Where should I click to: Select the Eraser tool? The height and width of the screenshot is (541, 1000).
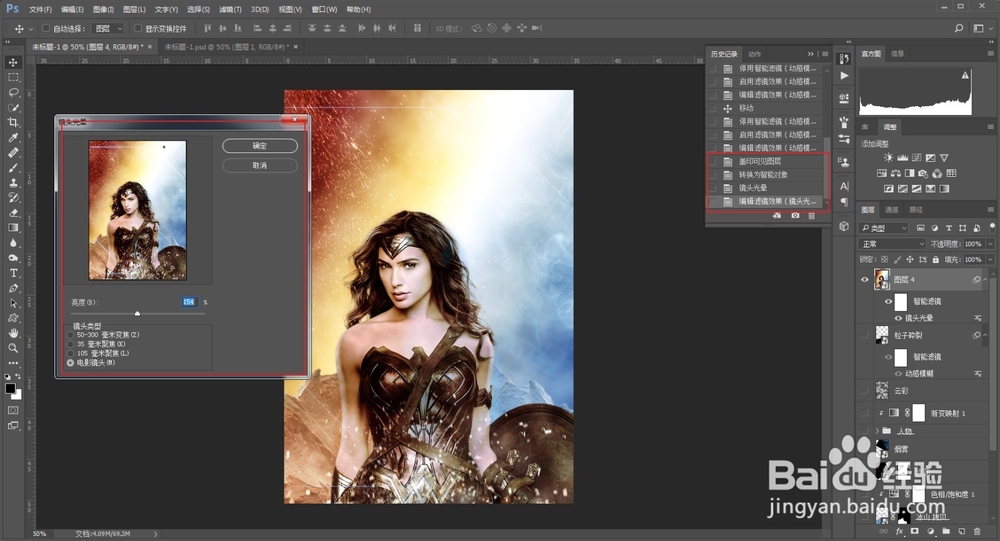(x=13, y=213)
